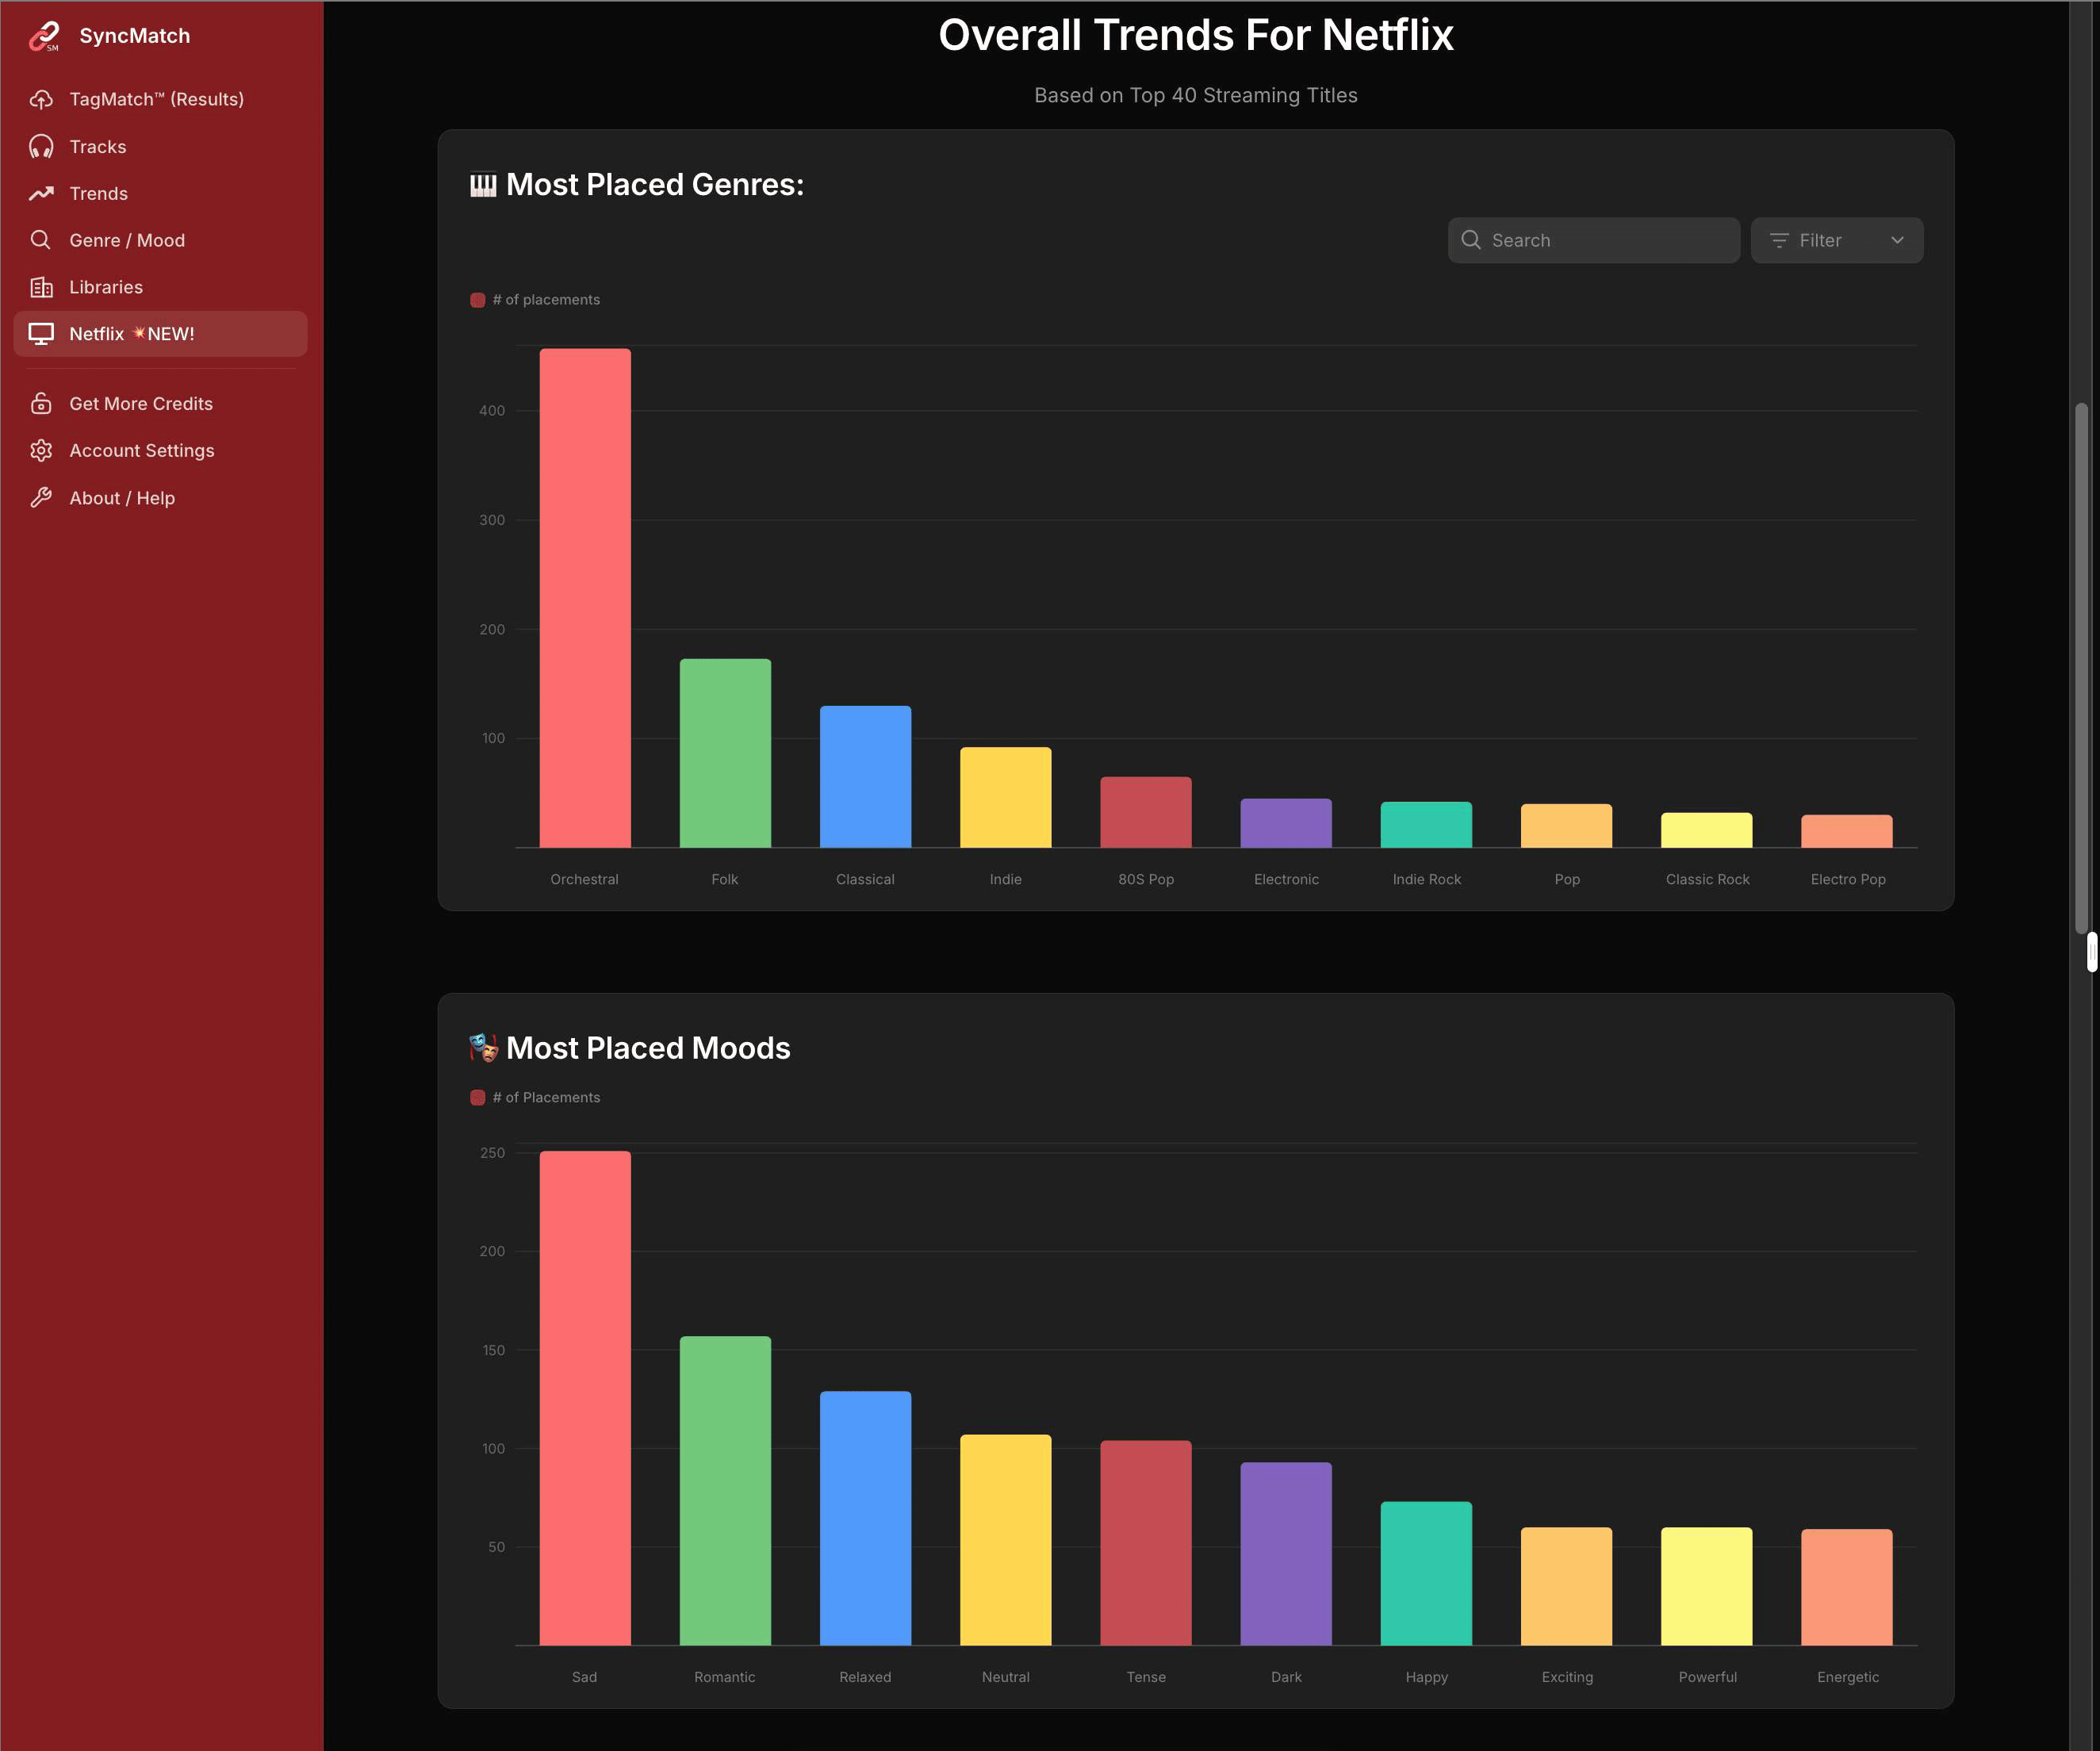Click the Electro Pop bar

[x=1847, y=831]
